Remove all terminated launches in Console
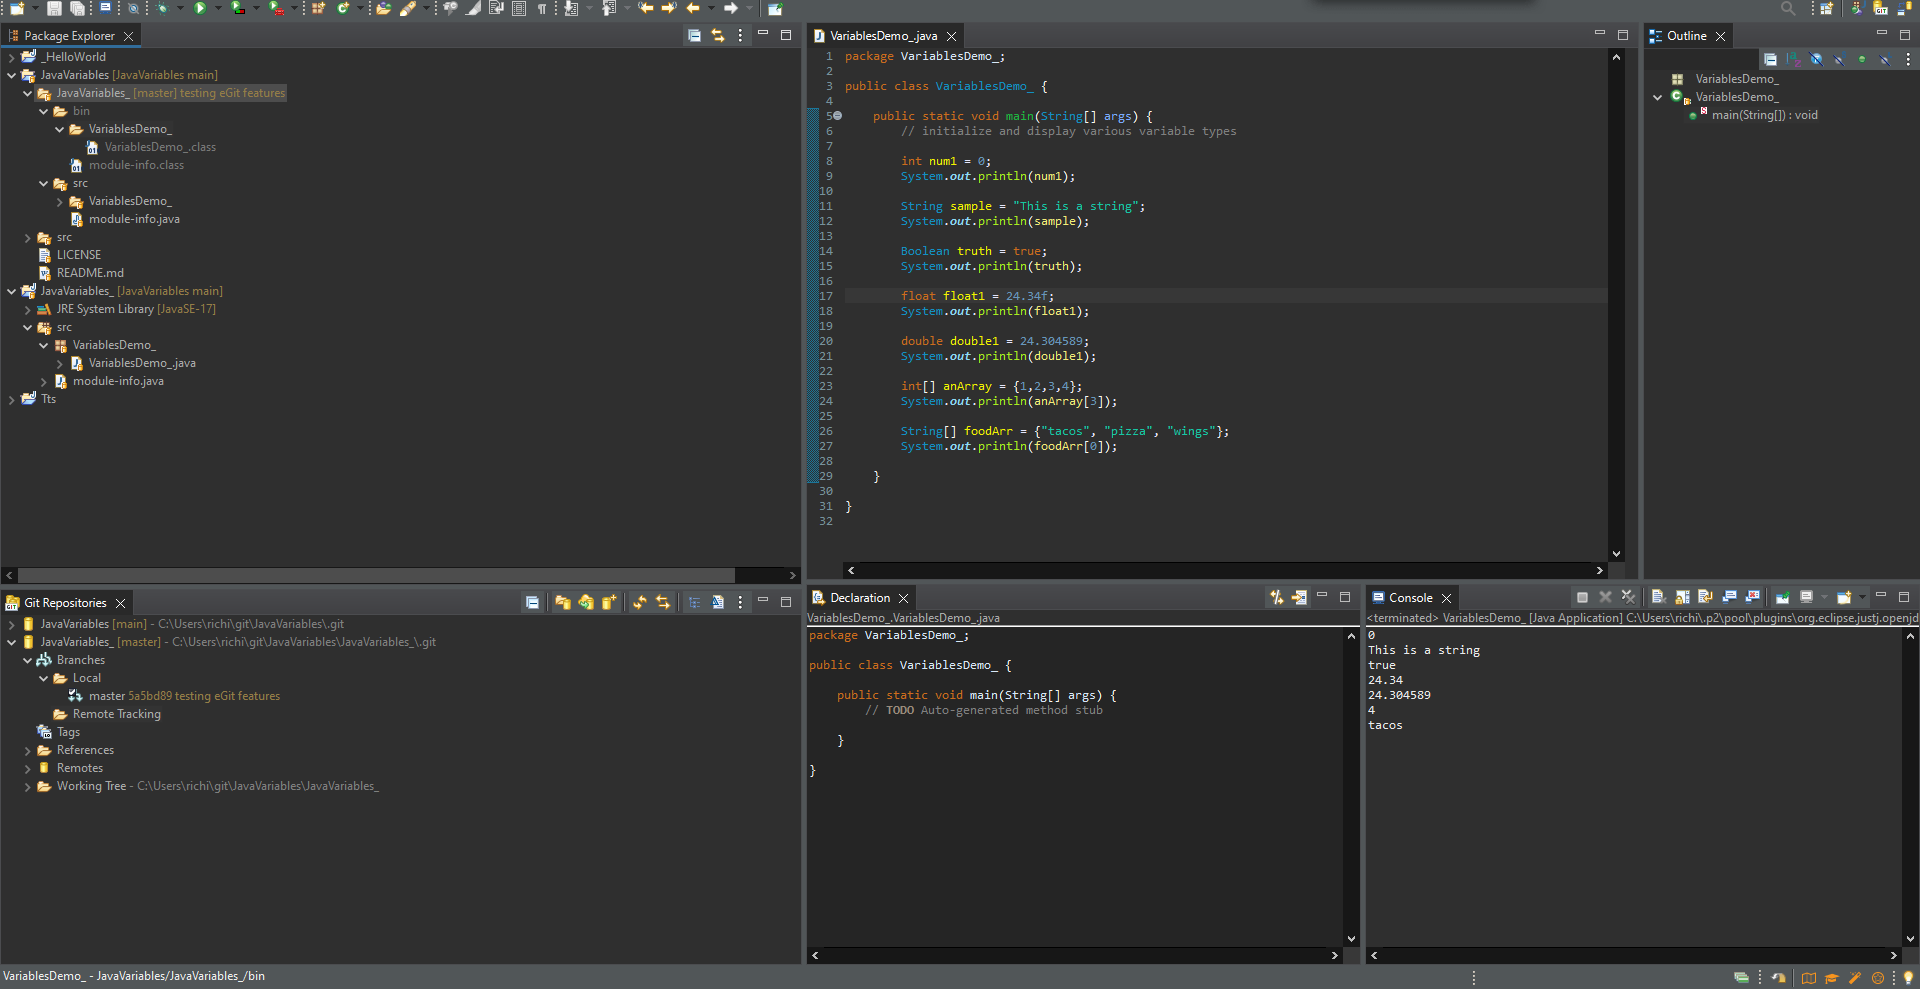Screen dimensions: 1920x989 pos(1628,597)
